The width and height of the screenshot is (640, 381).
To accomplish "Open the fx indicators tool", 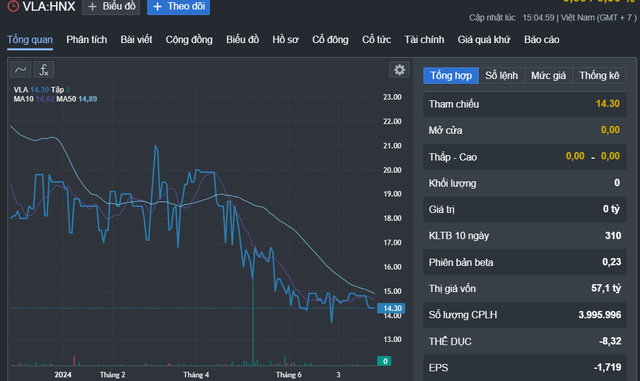I will [x=44, y=70].
